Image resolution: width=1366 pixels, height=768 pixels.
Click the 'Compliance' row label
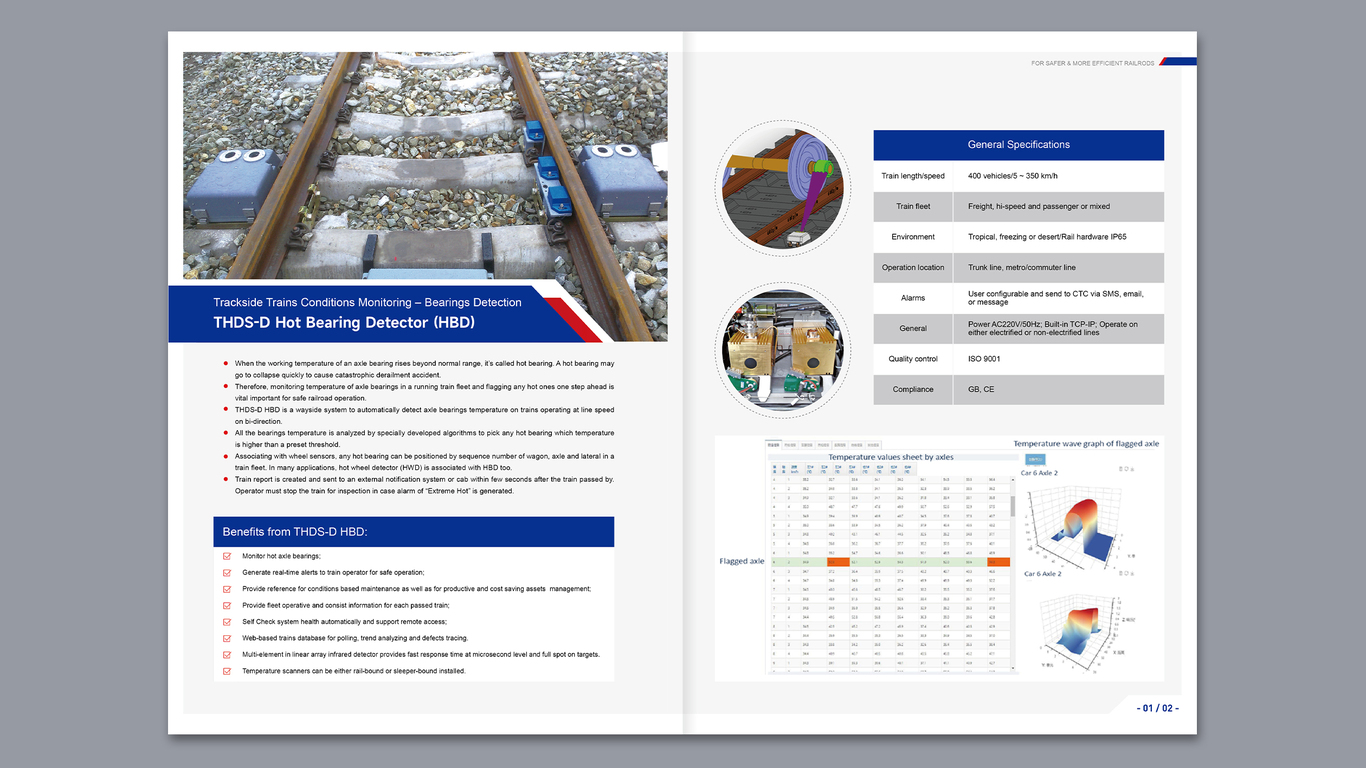coord(913,390)
